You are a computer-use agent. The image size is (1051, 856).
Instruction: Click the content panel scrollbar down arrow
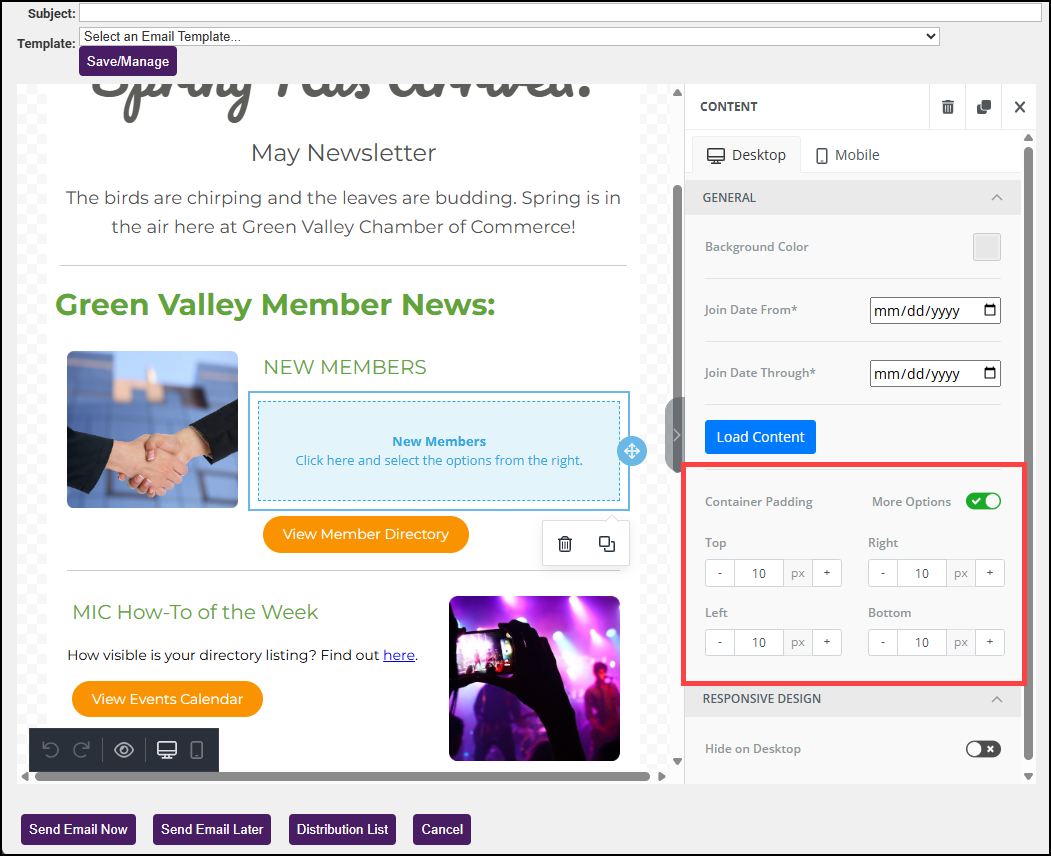(x=1028, y=777)
